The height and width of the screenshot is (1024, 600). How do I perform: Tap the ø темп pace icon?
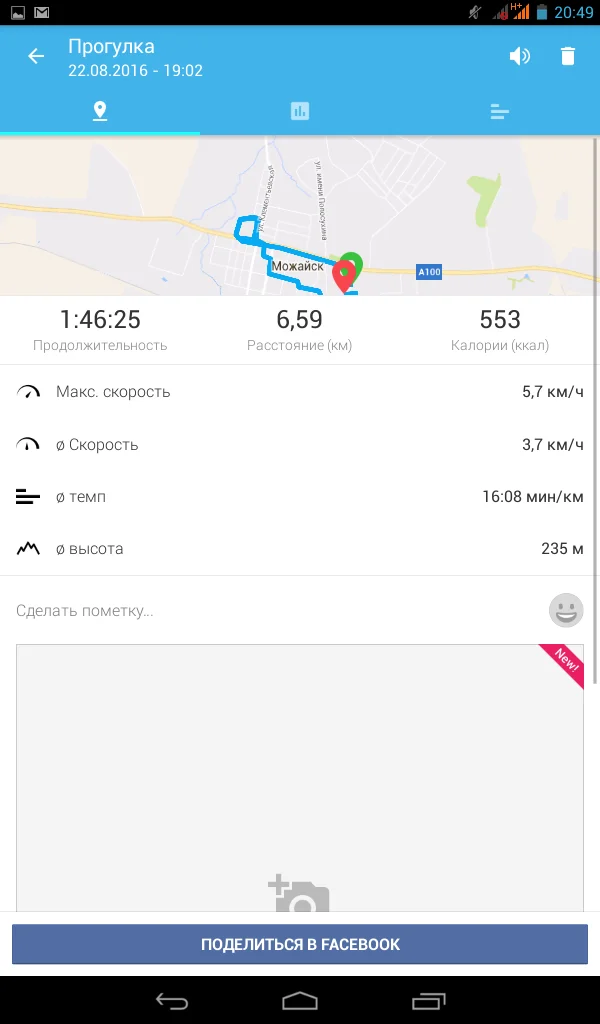28,497
